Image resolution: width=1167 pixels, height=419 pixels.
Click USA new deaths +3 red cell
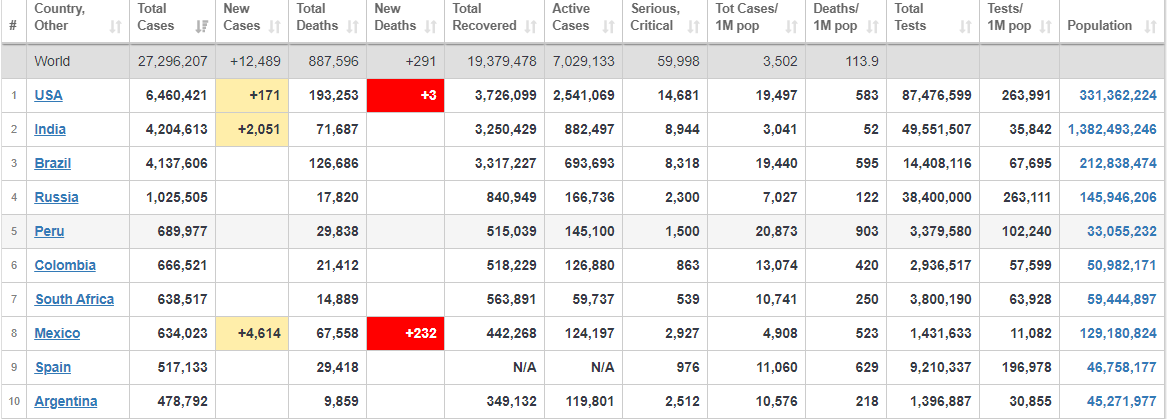[406, 95]
